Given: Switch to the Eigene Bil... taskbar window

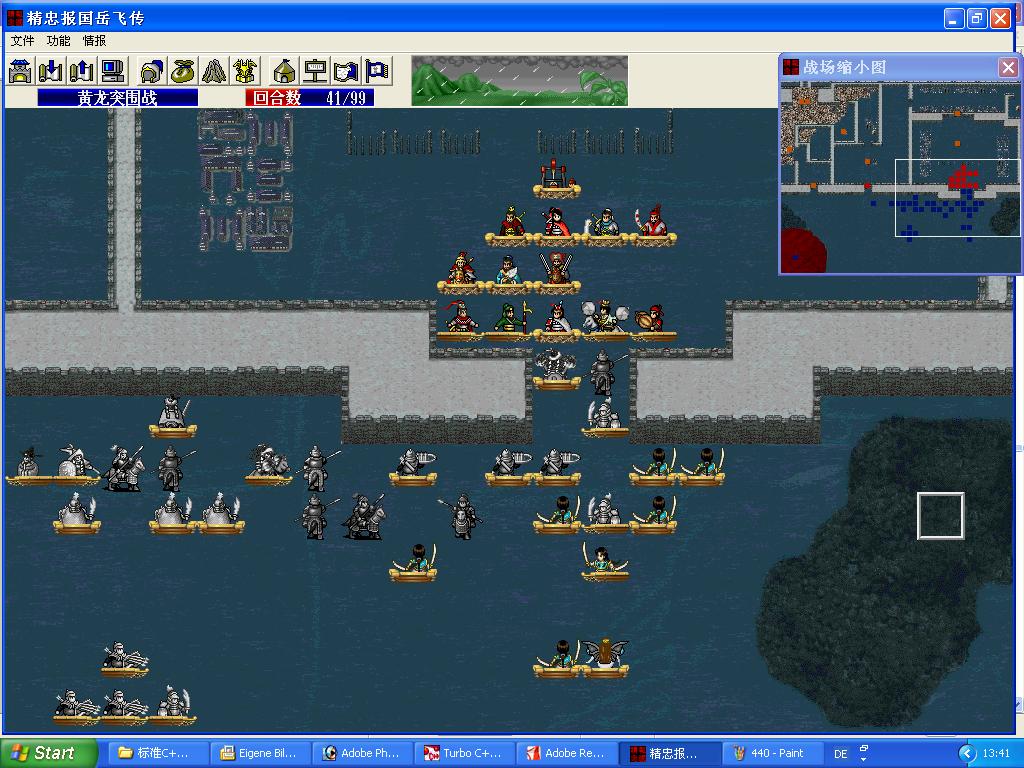Looking at the screenshot, I should (259, 753).
